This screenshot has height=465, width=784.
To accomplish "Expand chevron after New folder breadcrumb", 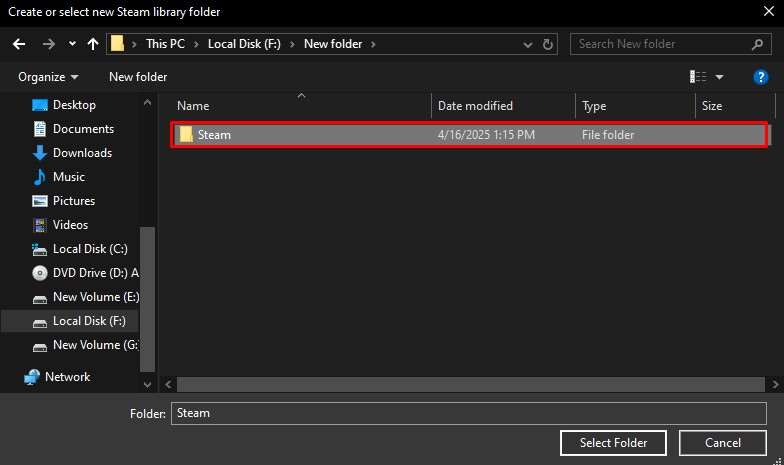I will pos(373,44).
